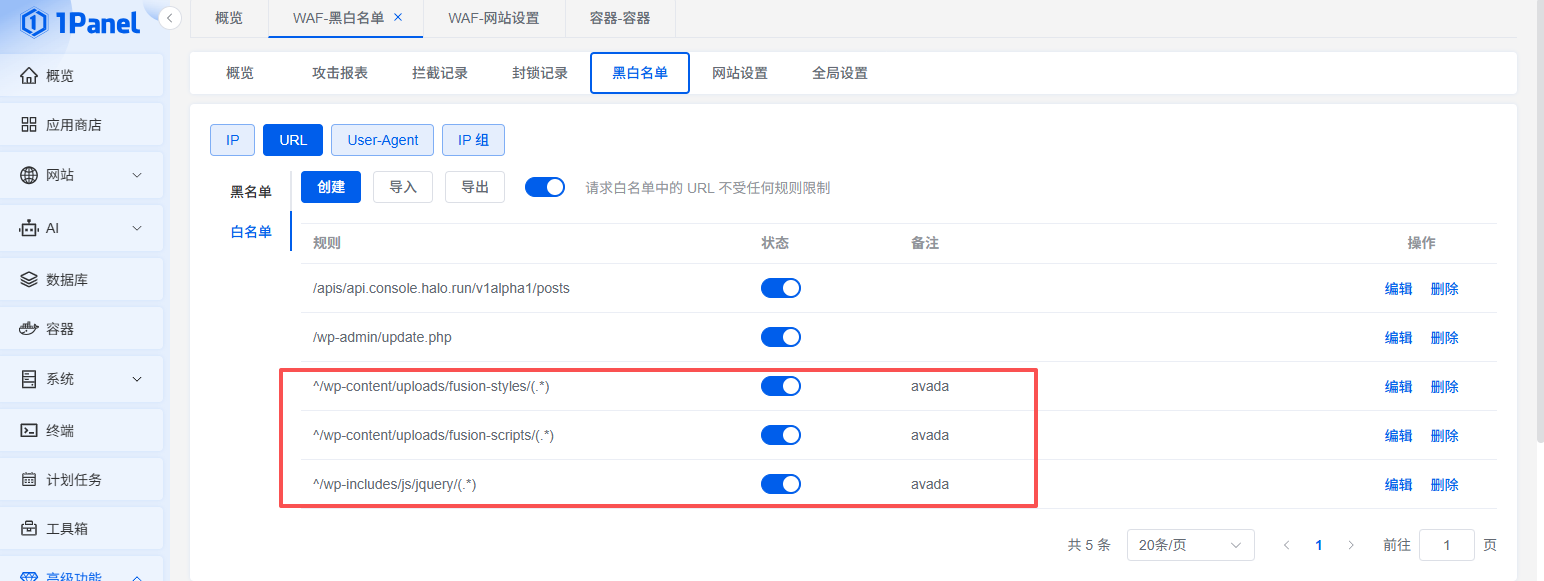Viewport: 1544px width, 581px height.
Task: Open the 全局设置 tab
Action: coord(840,73)
